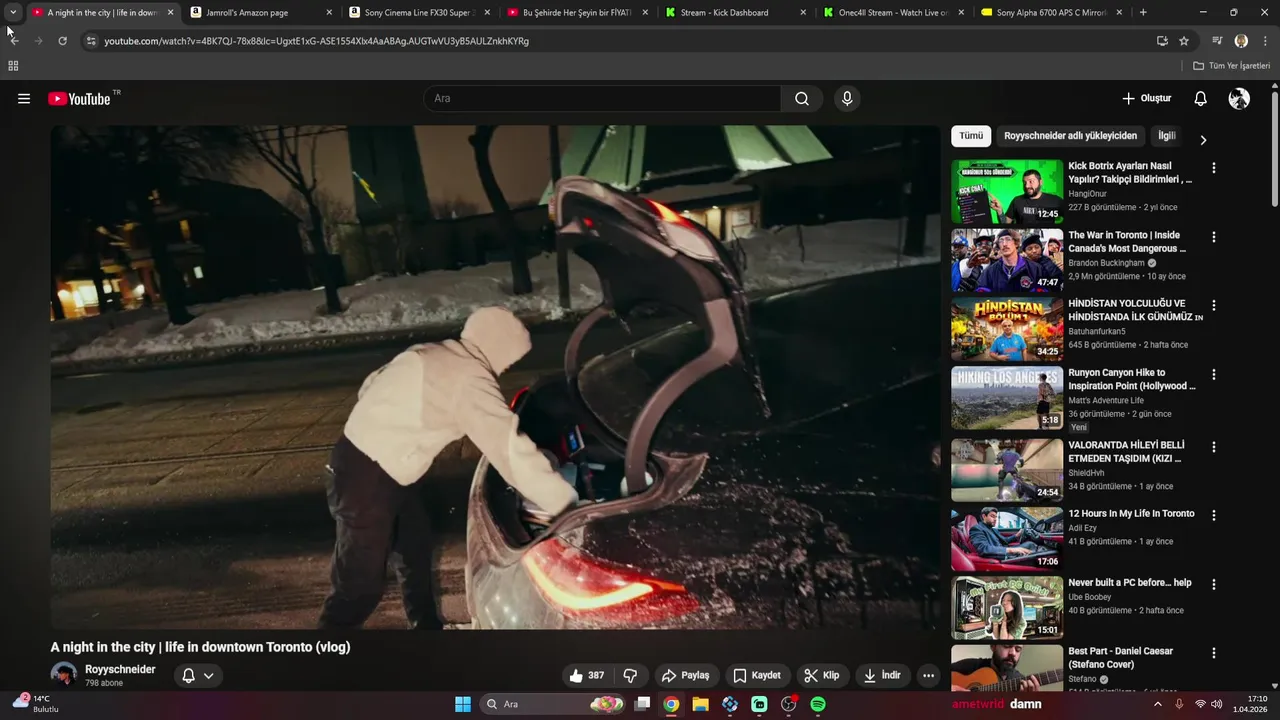Open Best Part - Daniel Caesar title

1120,658
